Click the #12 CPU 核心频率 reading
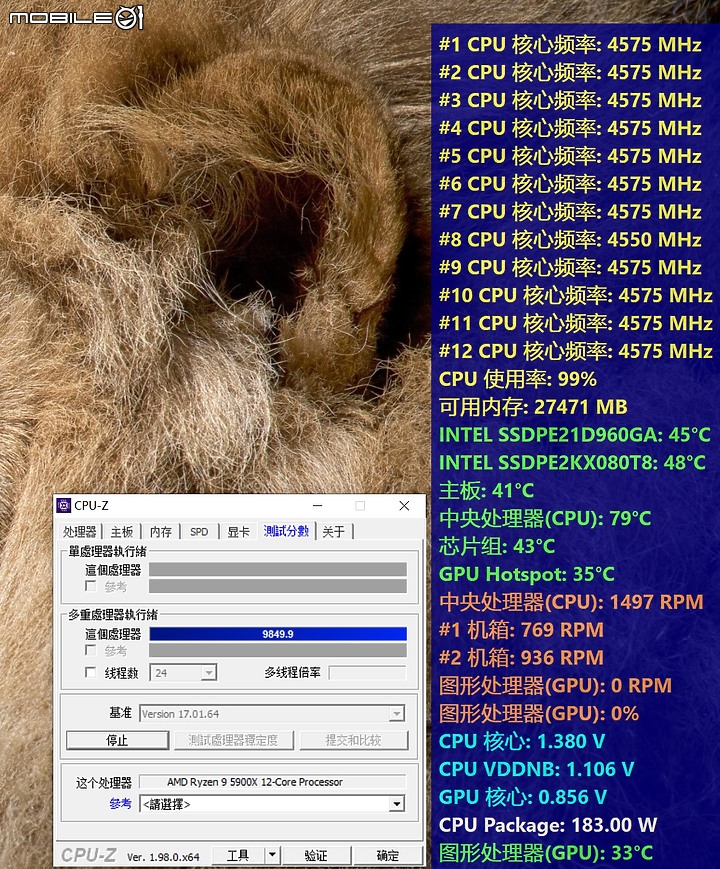The image size is (720, 869). (x=575, y=351)
